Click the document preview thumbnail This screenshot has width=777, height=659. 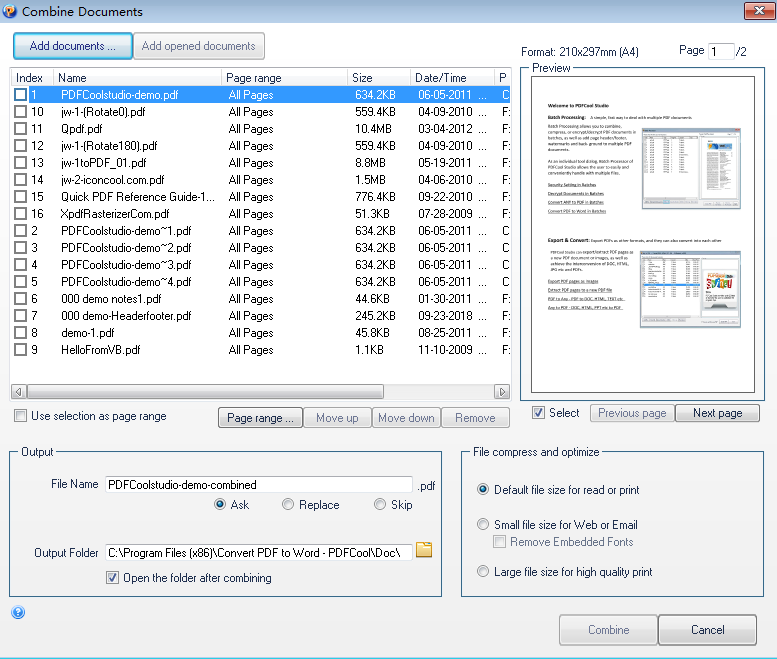coord(643,234)
